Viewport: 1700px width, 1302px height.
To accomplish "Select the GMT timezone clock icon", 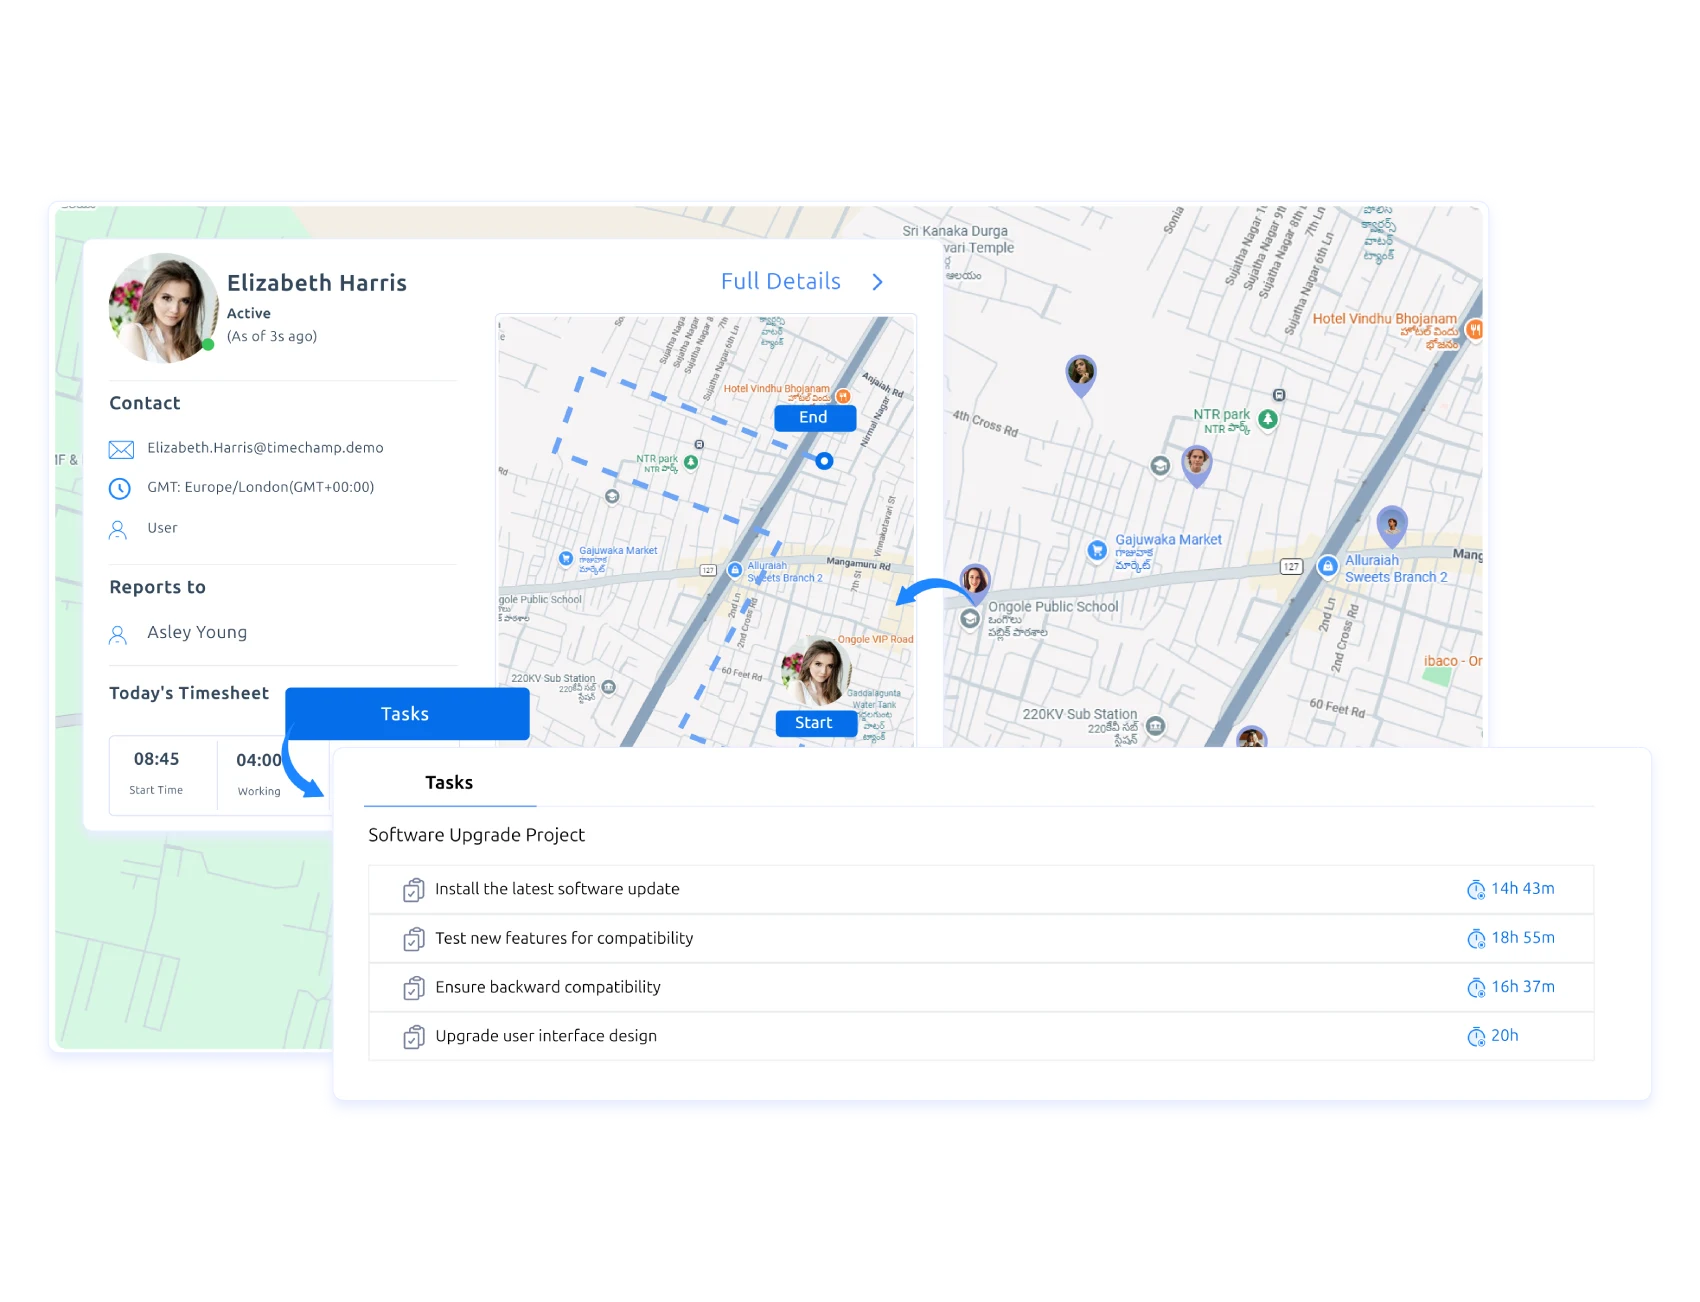I will pyautogui.click(x=120, y=488).
